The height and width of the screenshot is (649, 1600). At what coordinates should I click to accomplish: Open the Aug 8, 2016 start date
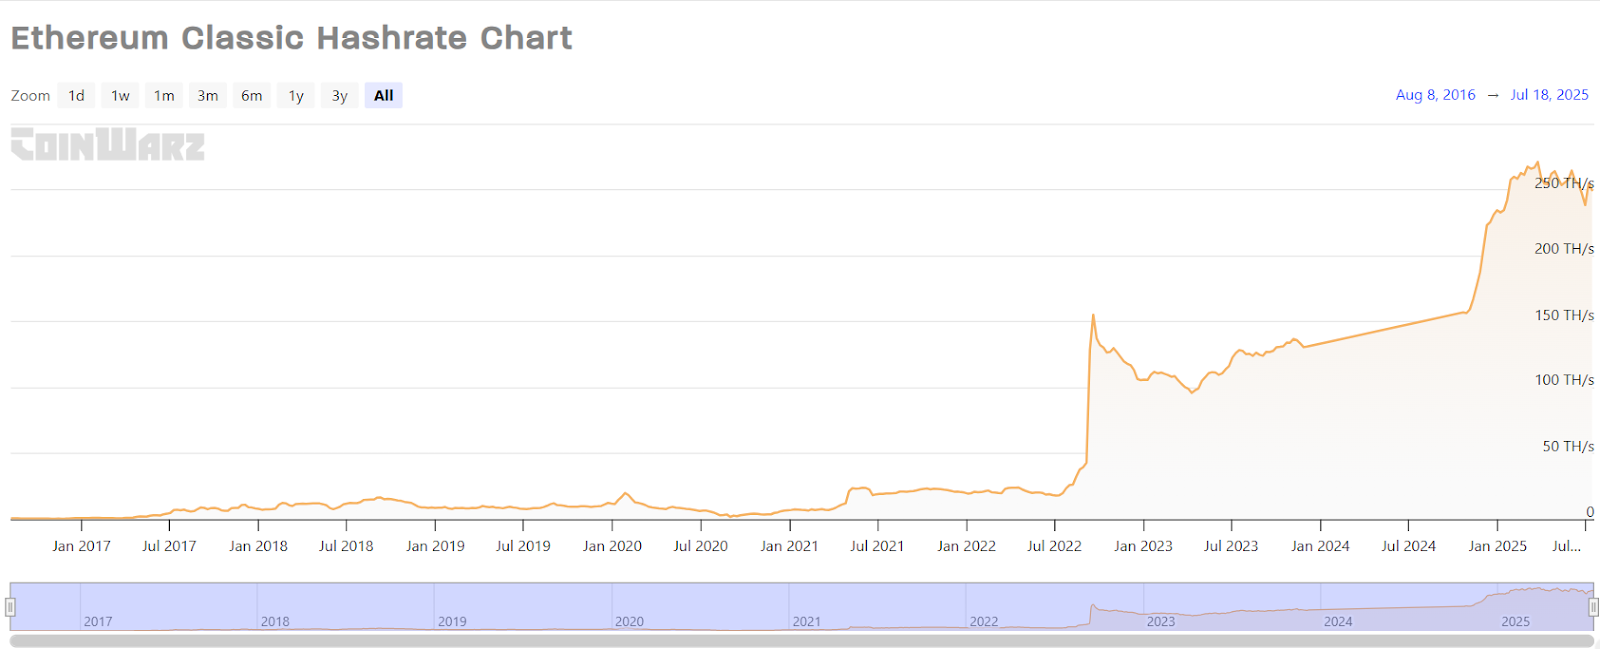[x=1434, y=95]
